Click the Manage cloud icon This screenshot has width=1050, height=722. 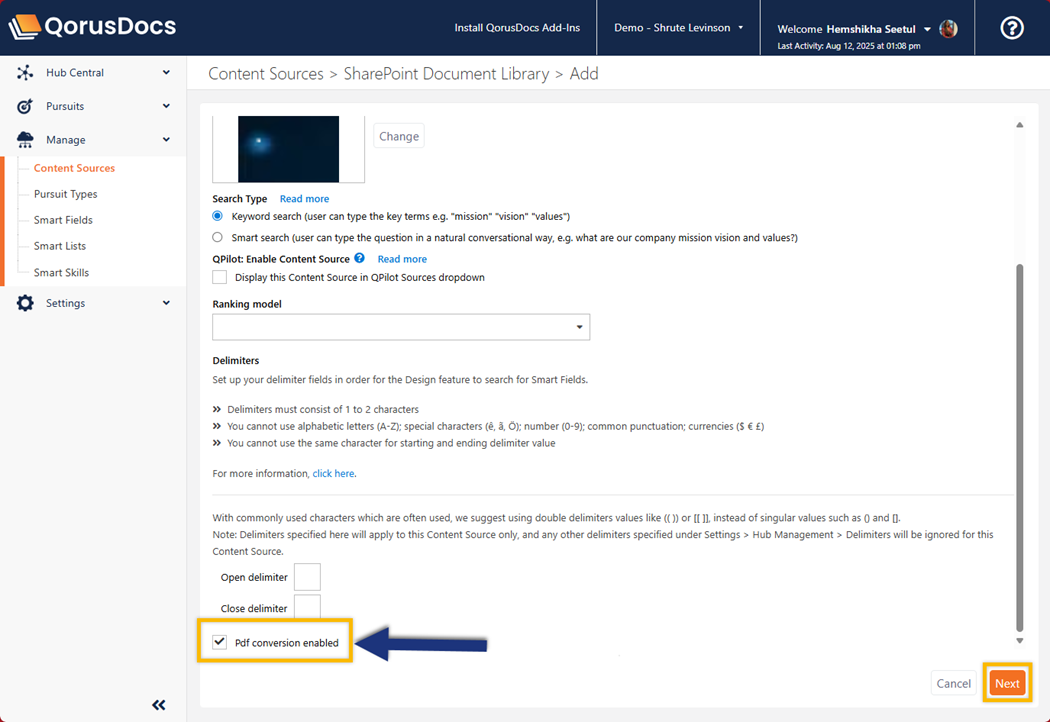click(25, 140)
